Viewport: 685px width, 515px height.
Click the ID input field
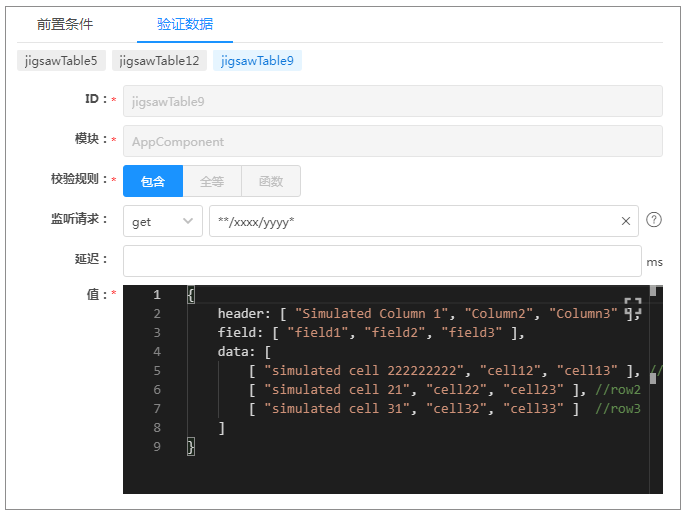(x=392, y=101)
